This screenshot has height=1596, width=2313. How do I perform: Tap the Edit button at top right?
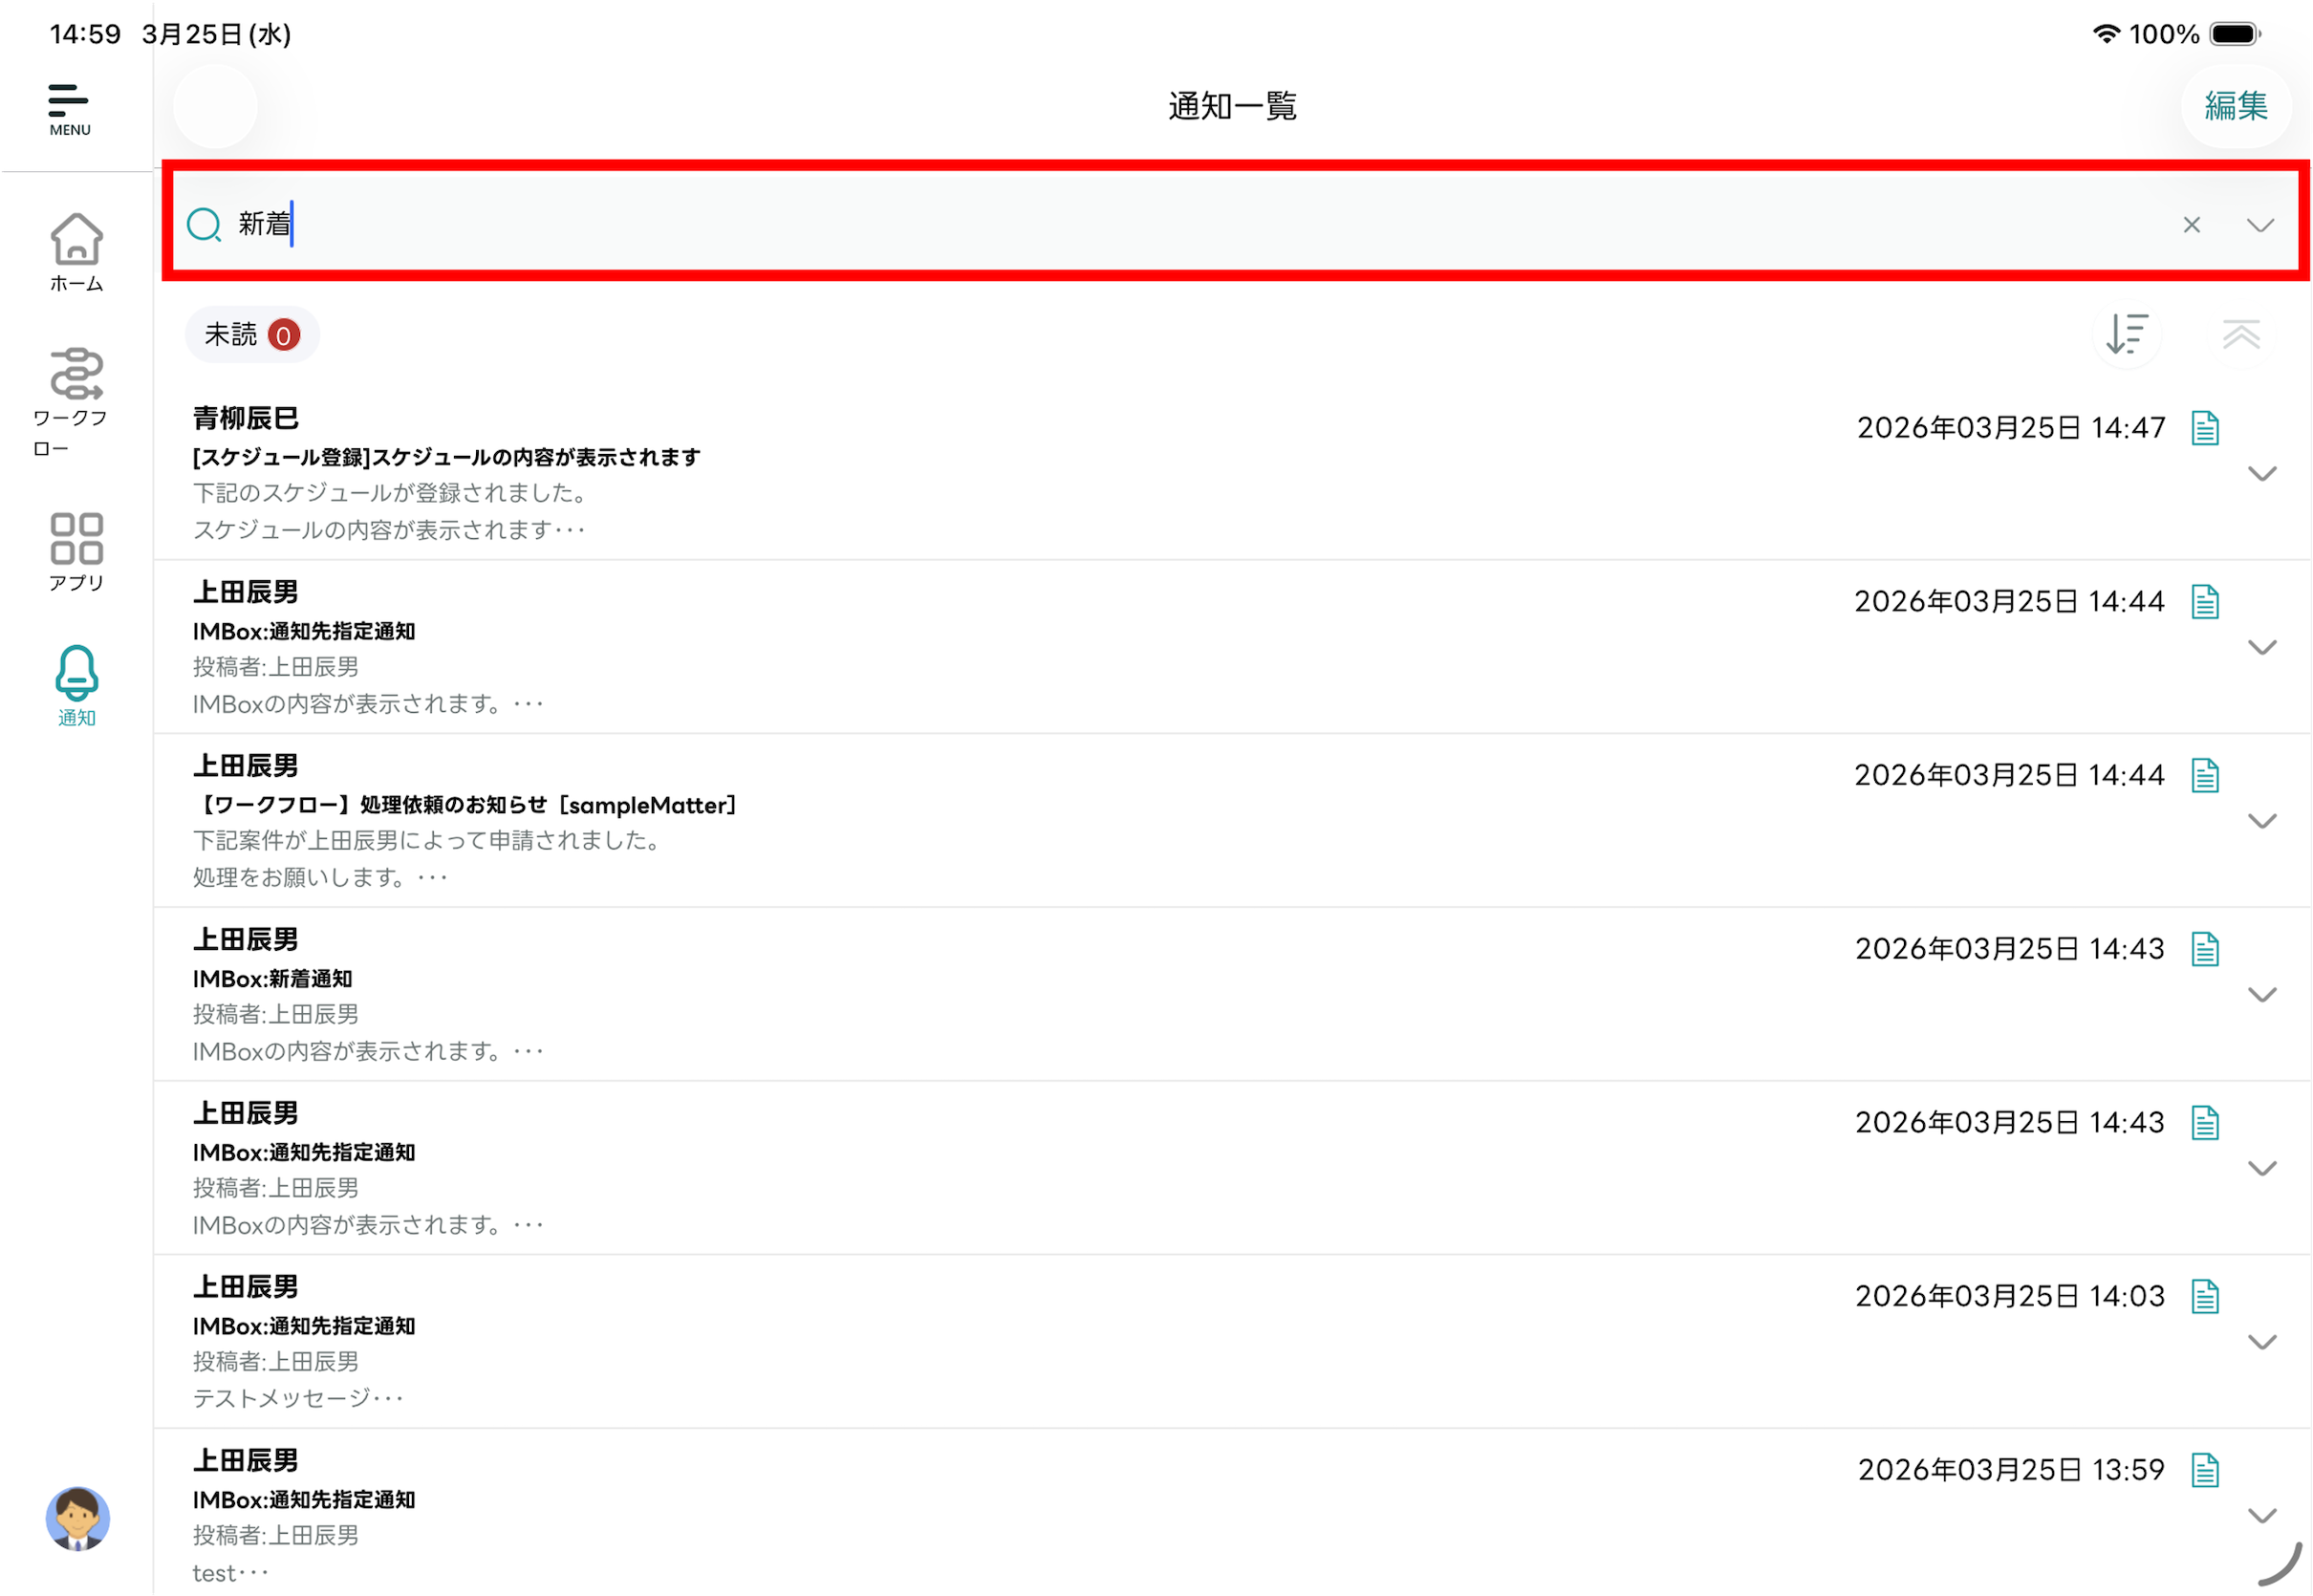[2235, 106]
